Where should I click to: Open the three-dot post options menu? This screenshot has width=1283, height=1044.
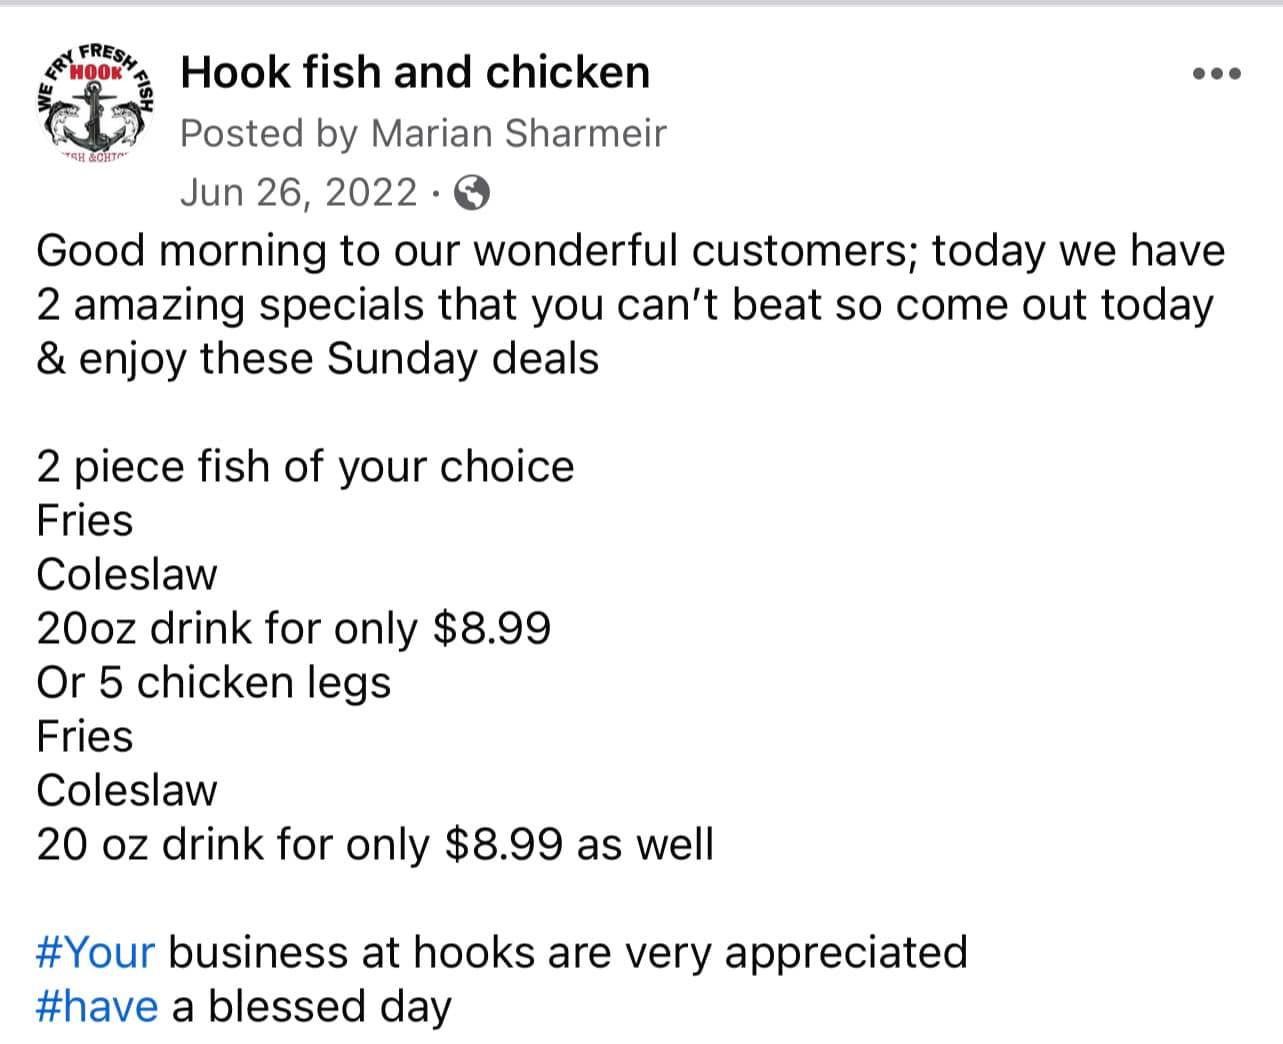1217,73
